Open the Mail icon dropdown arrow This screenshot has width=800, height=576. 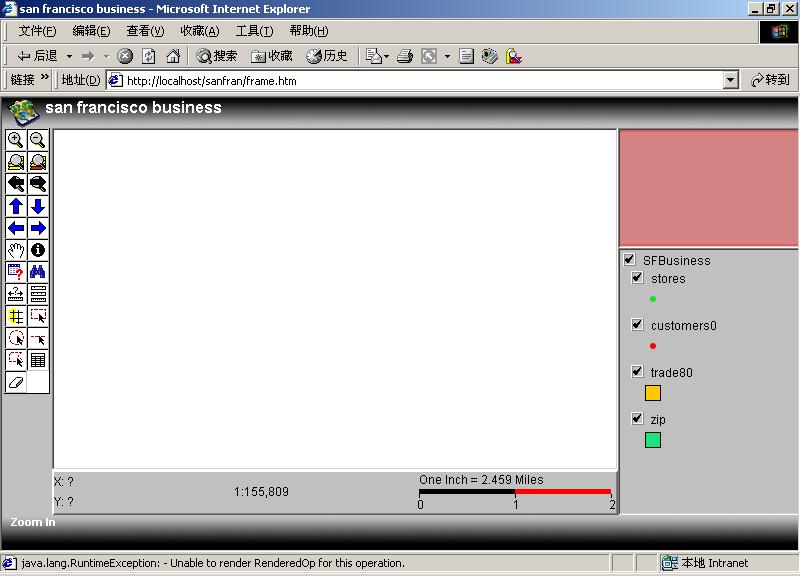pos(386,56)
